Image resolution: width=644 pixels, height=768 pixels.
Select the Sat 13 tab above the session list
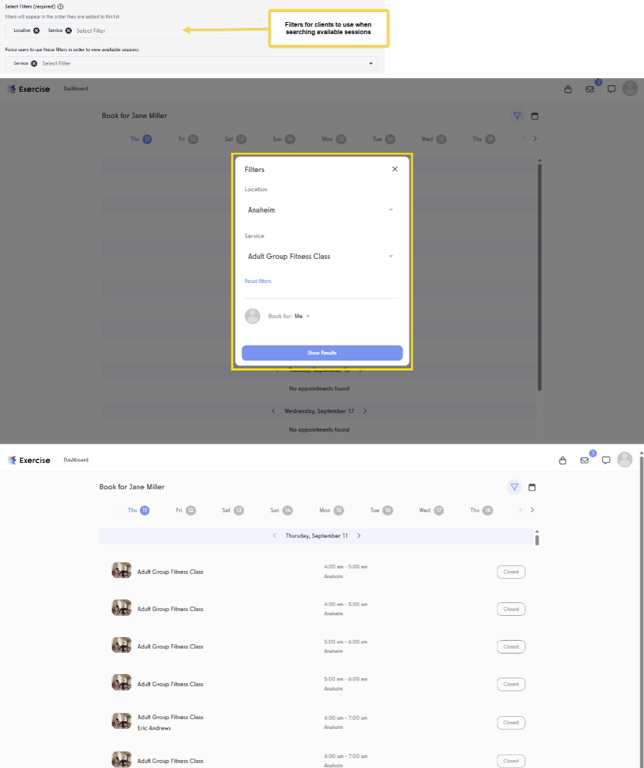[233, 510]
